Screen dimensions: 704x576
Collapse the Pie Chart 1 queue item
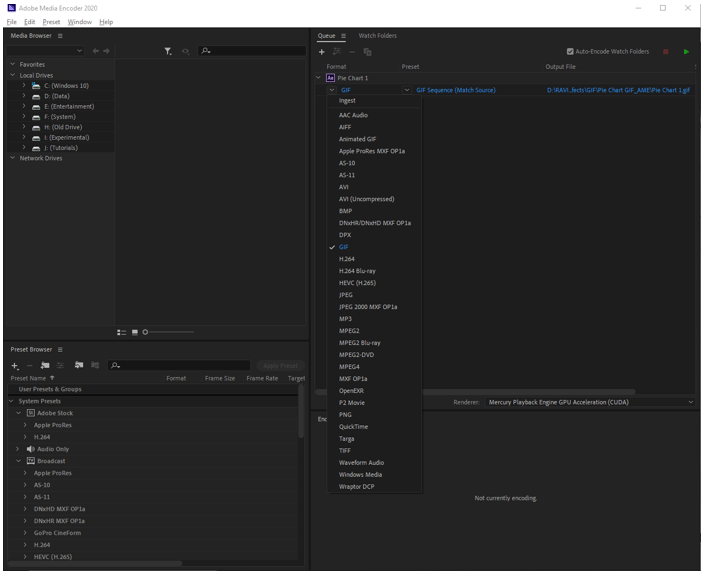click(318, 78)
